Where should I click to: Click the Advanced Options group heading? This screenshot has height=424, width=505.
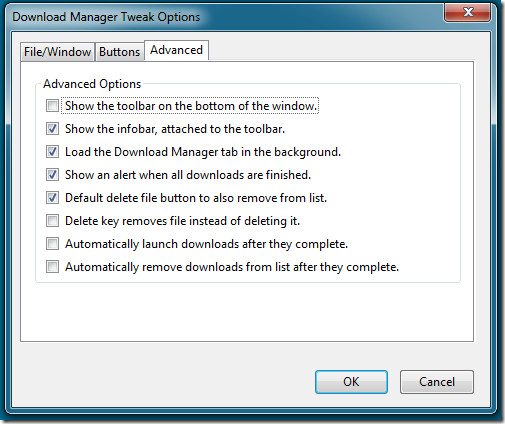pos(92,84)
